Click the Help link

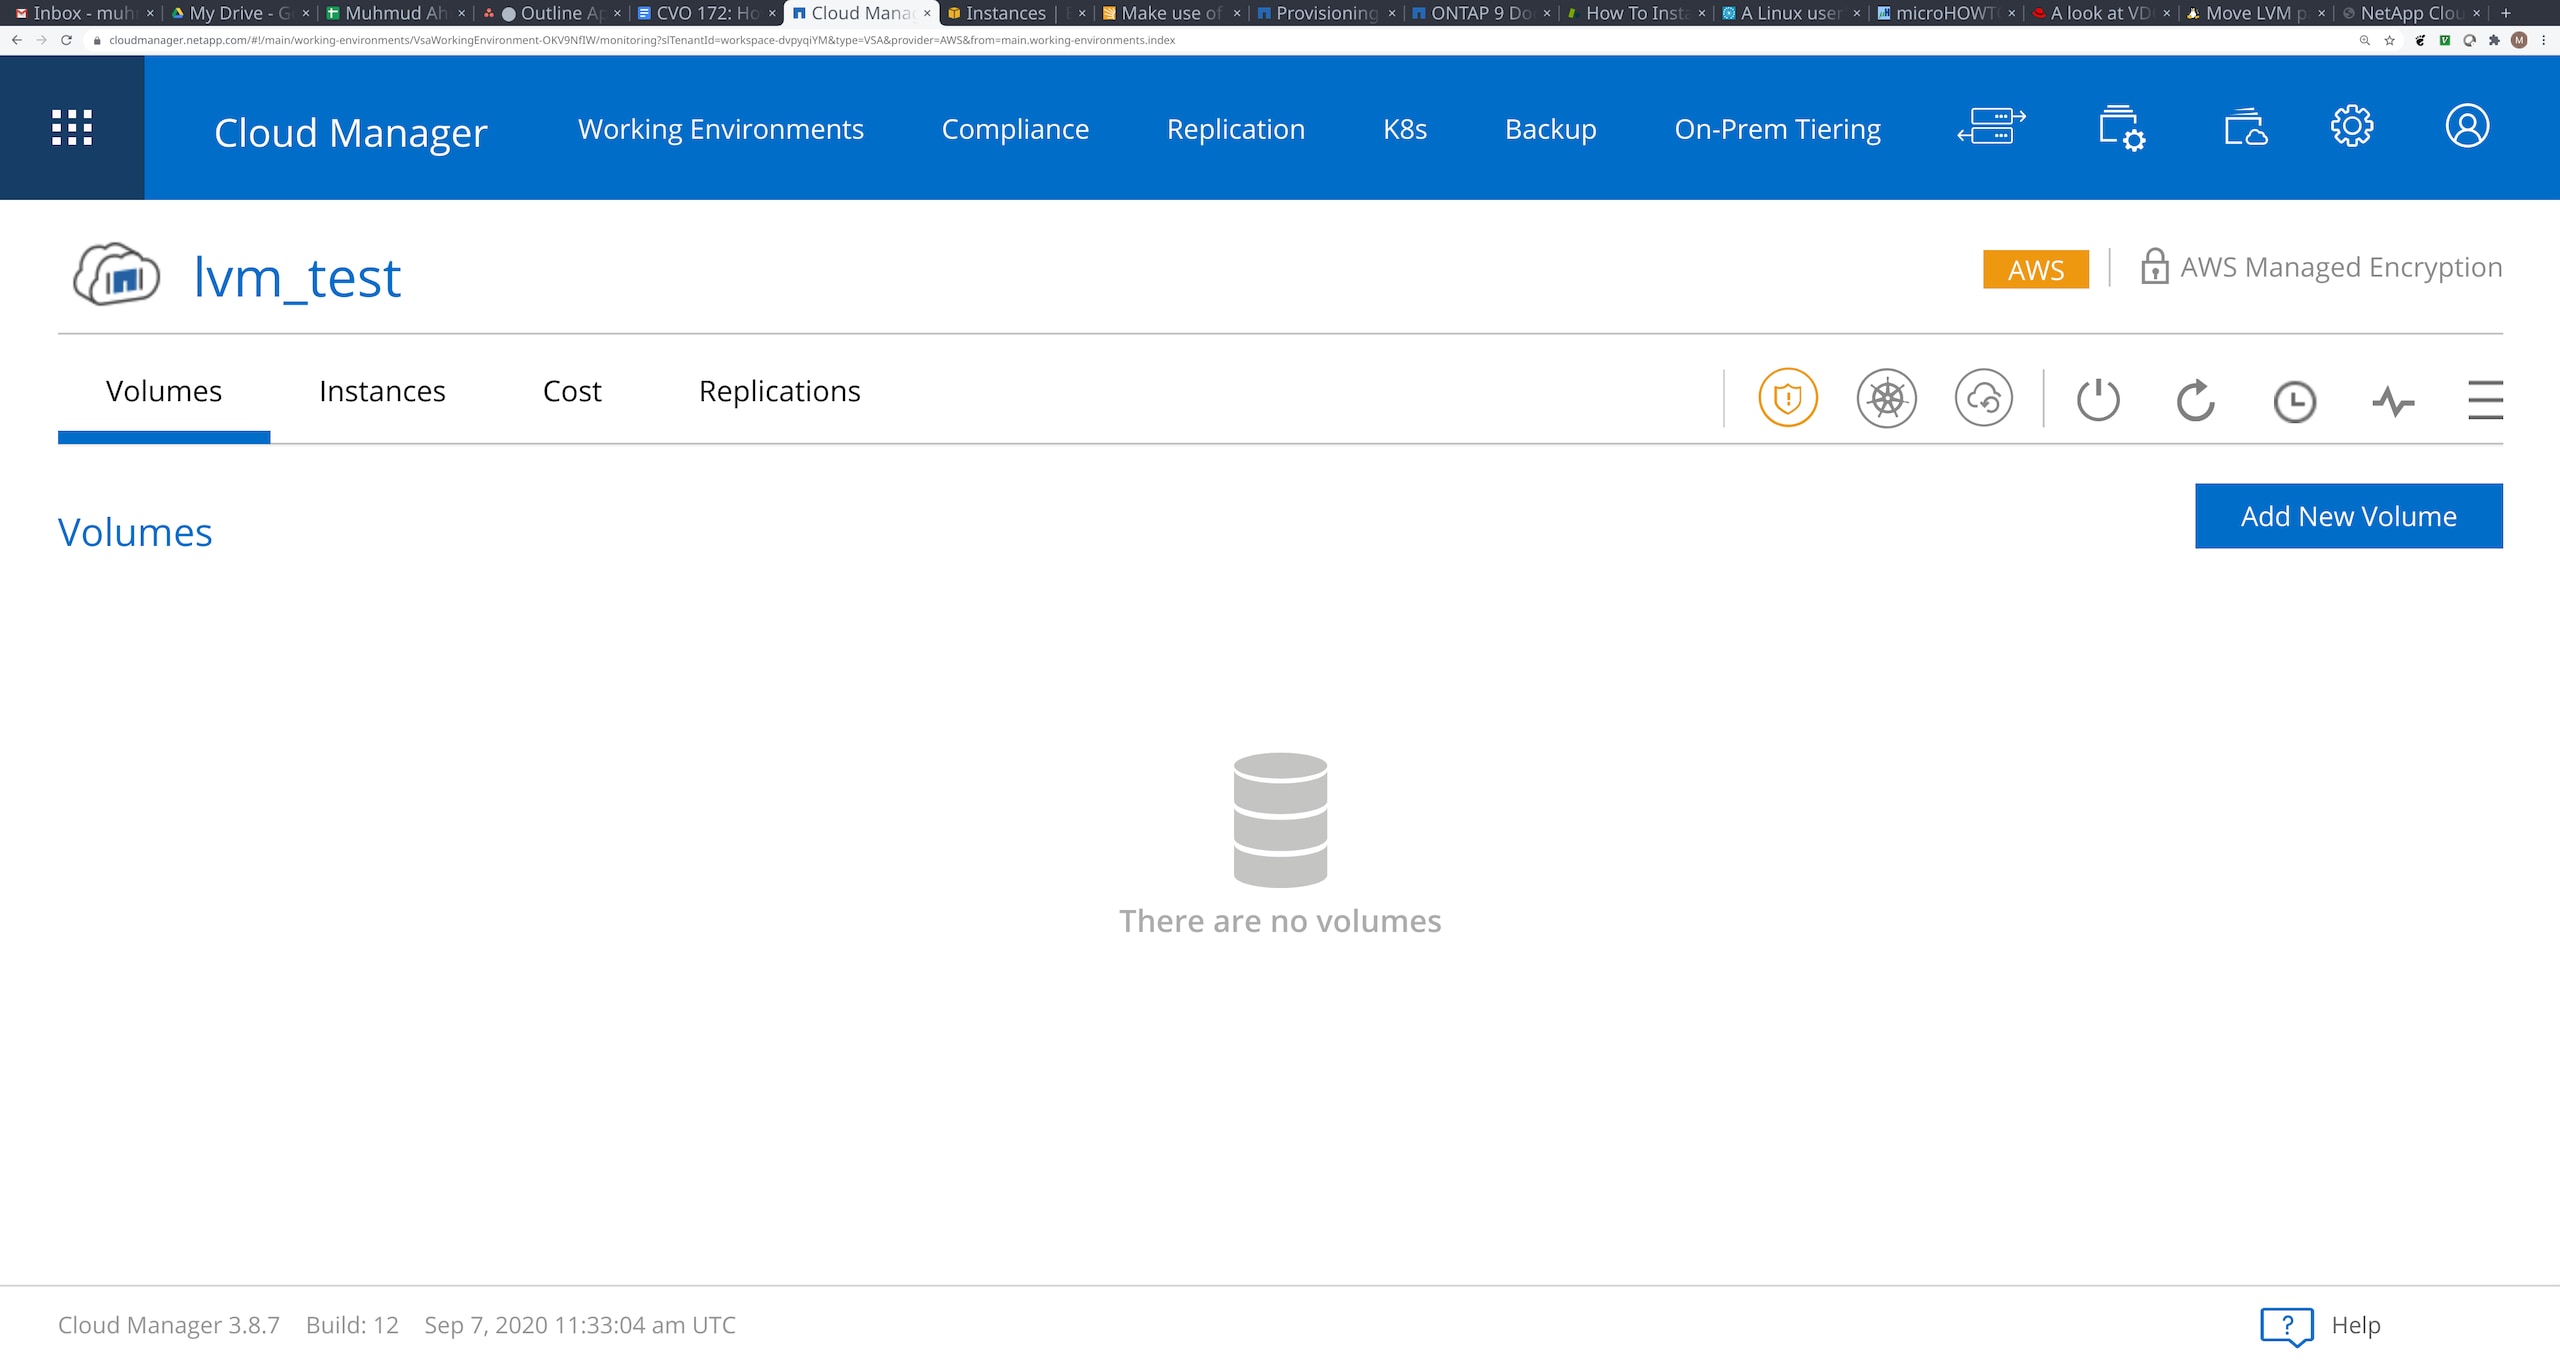[x=2356, y=1325]
